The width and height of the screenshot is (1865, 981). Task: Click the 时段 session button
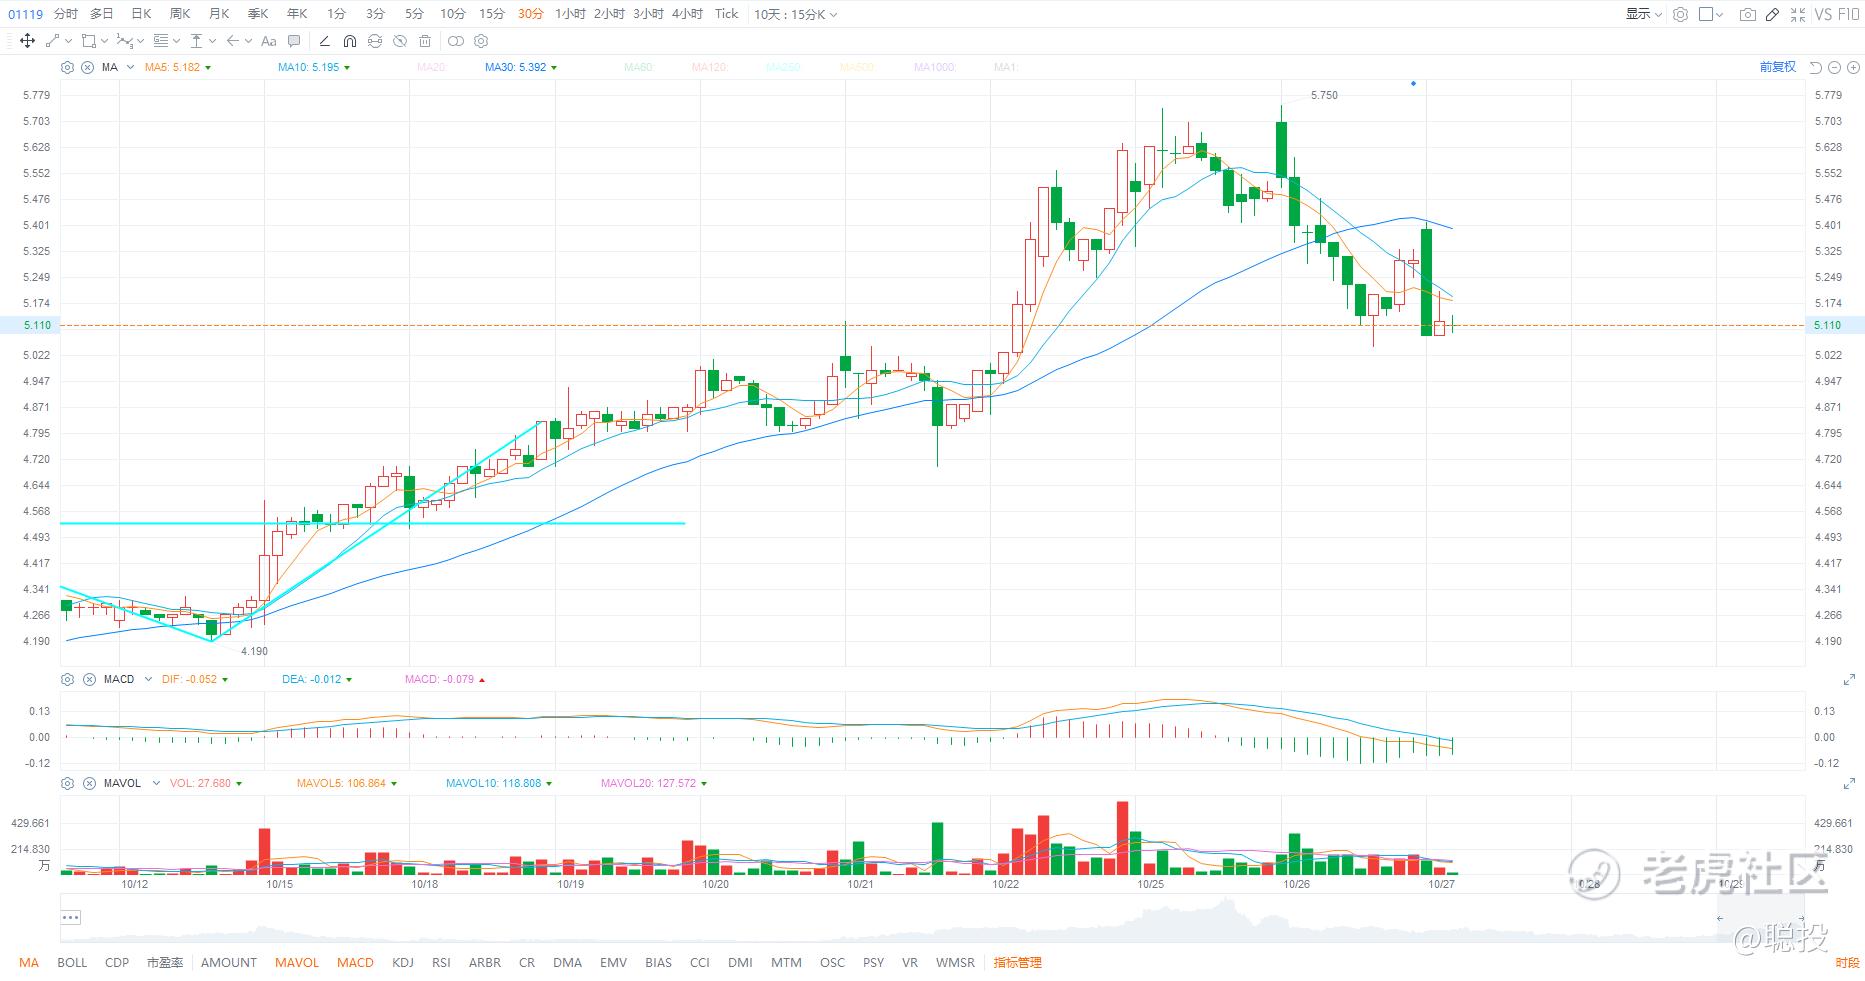(x=1847, y=963)
